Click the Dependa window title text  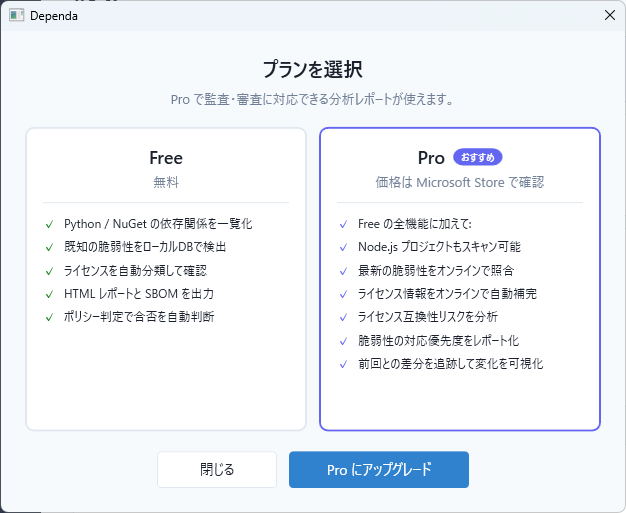point(54,16)
